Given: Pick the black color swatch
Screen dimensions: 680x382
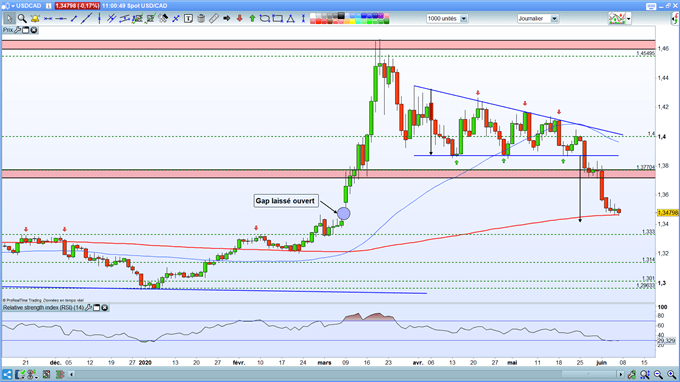Looking at the screenshot, I should click(341, 16).
